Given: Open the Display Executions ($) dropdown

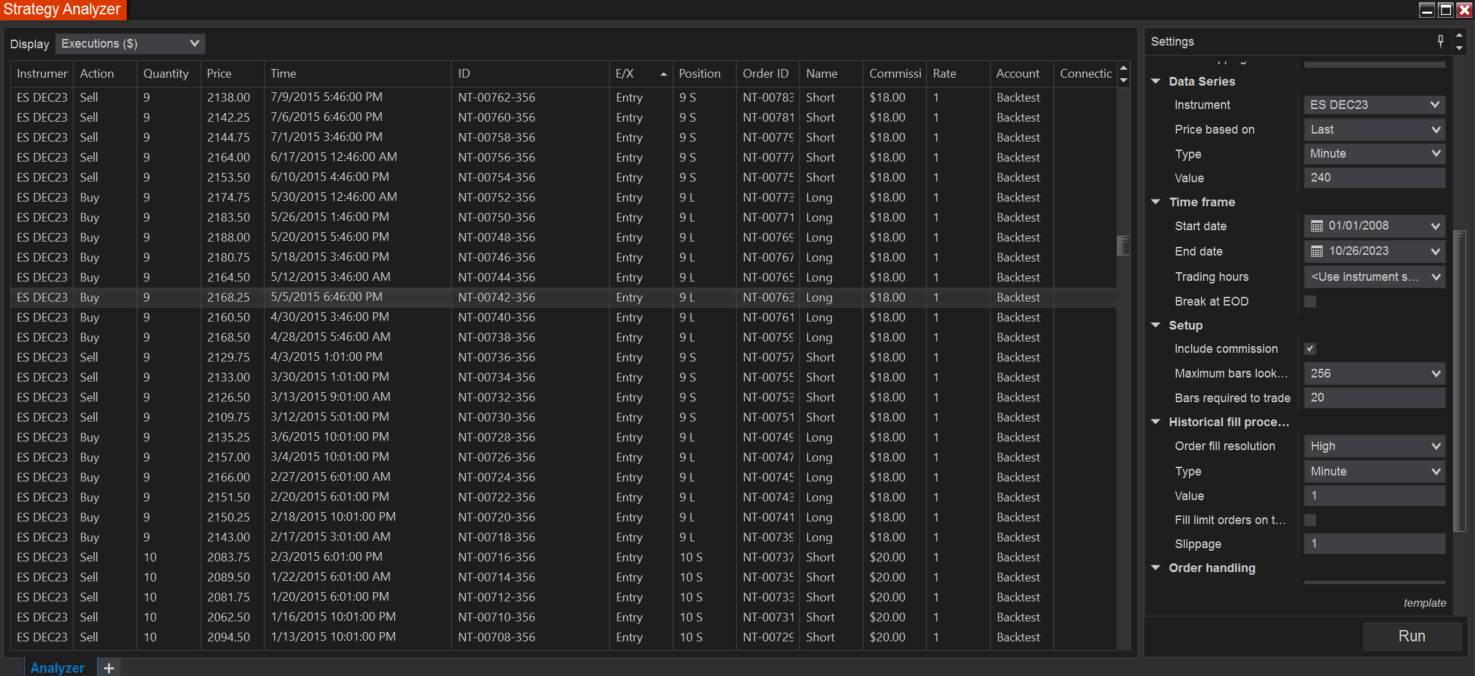Looking at the screenshot, I should (x=130, y=44).
